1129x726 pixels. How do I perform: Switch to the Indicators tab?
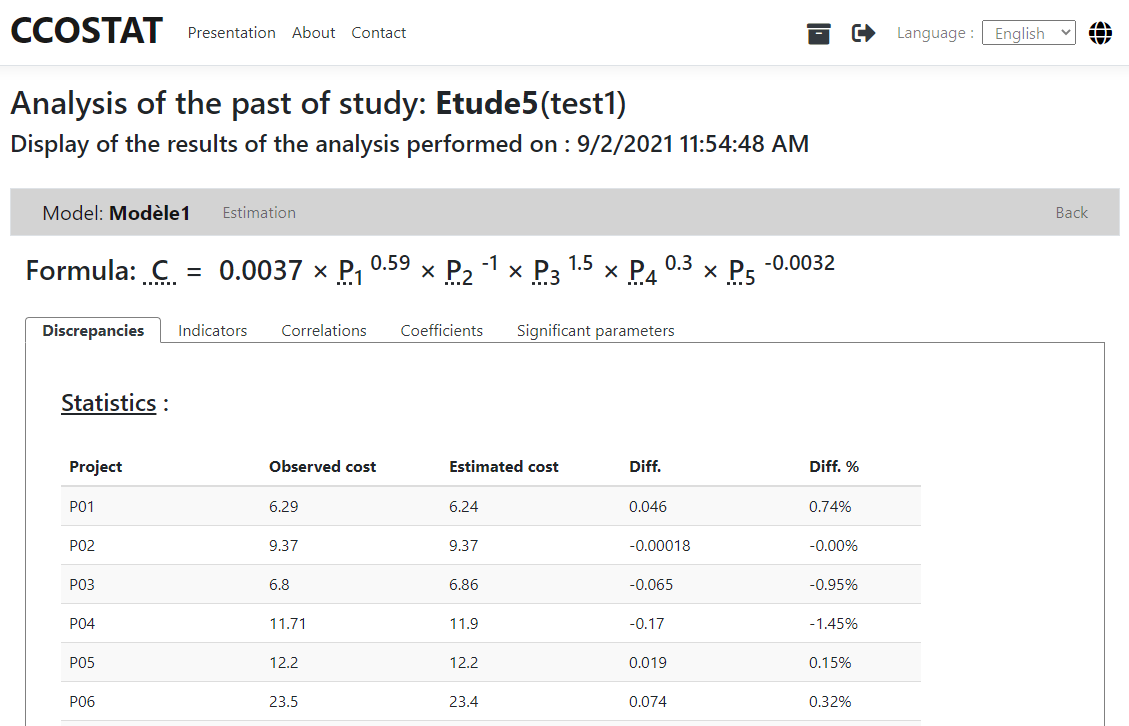[212, 331]
